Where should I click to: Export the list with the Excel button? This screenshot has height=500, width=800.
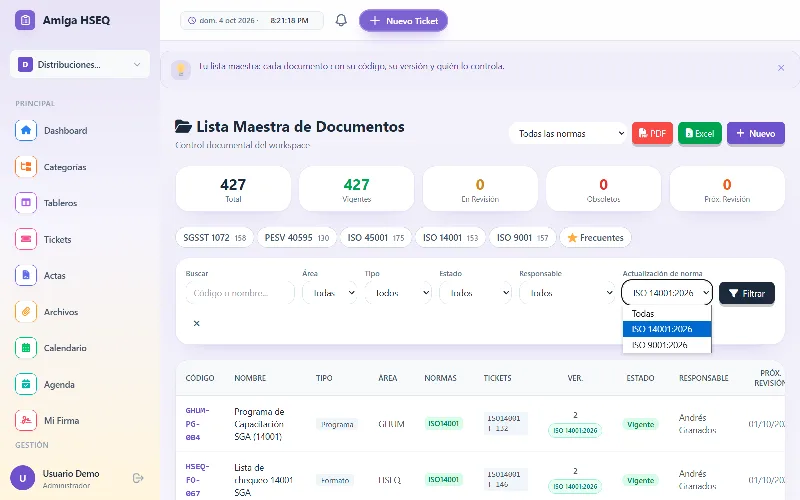coord(700,134)
